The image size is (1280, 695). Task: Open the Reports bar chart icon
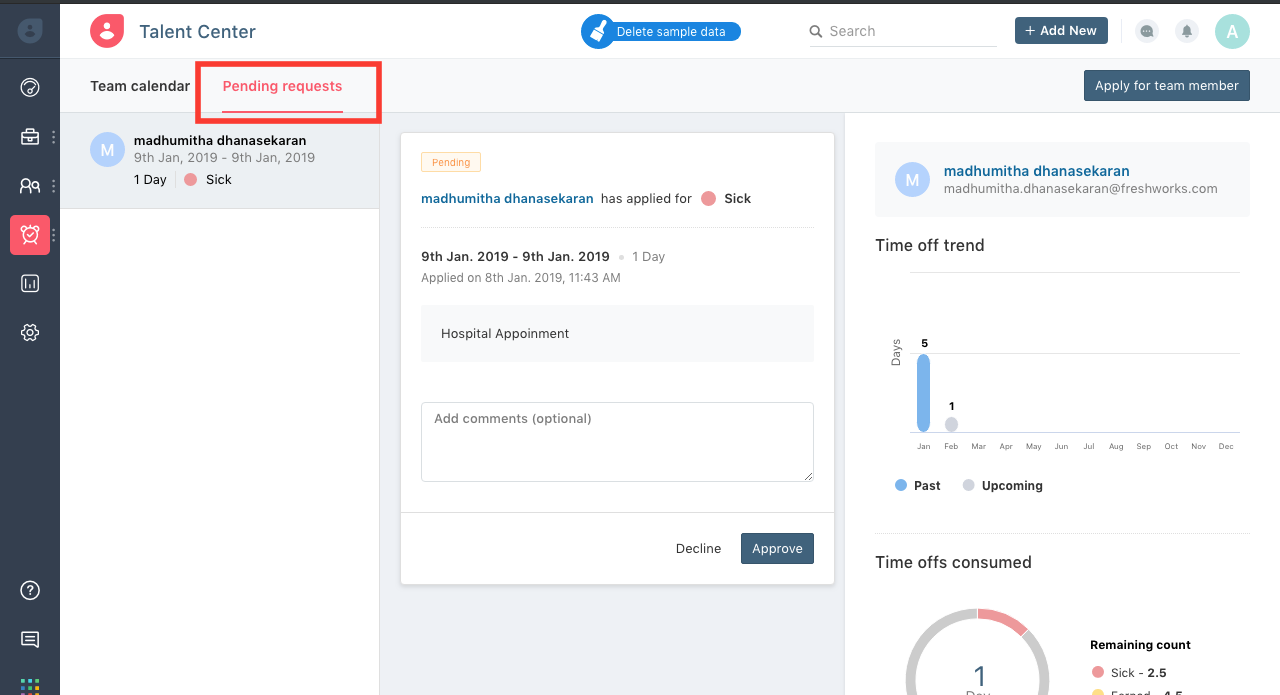click(30, 283)
